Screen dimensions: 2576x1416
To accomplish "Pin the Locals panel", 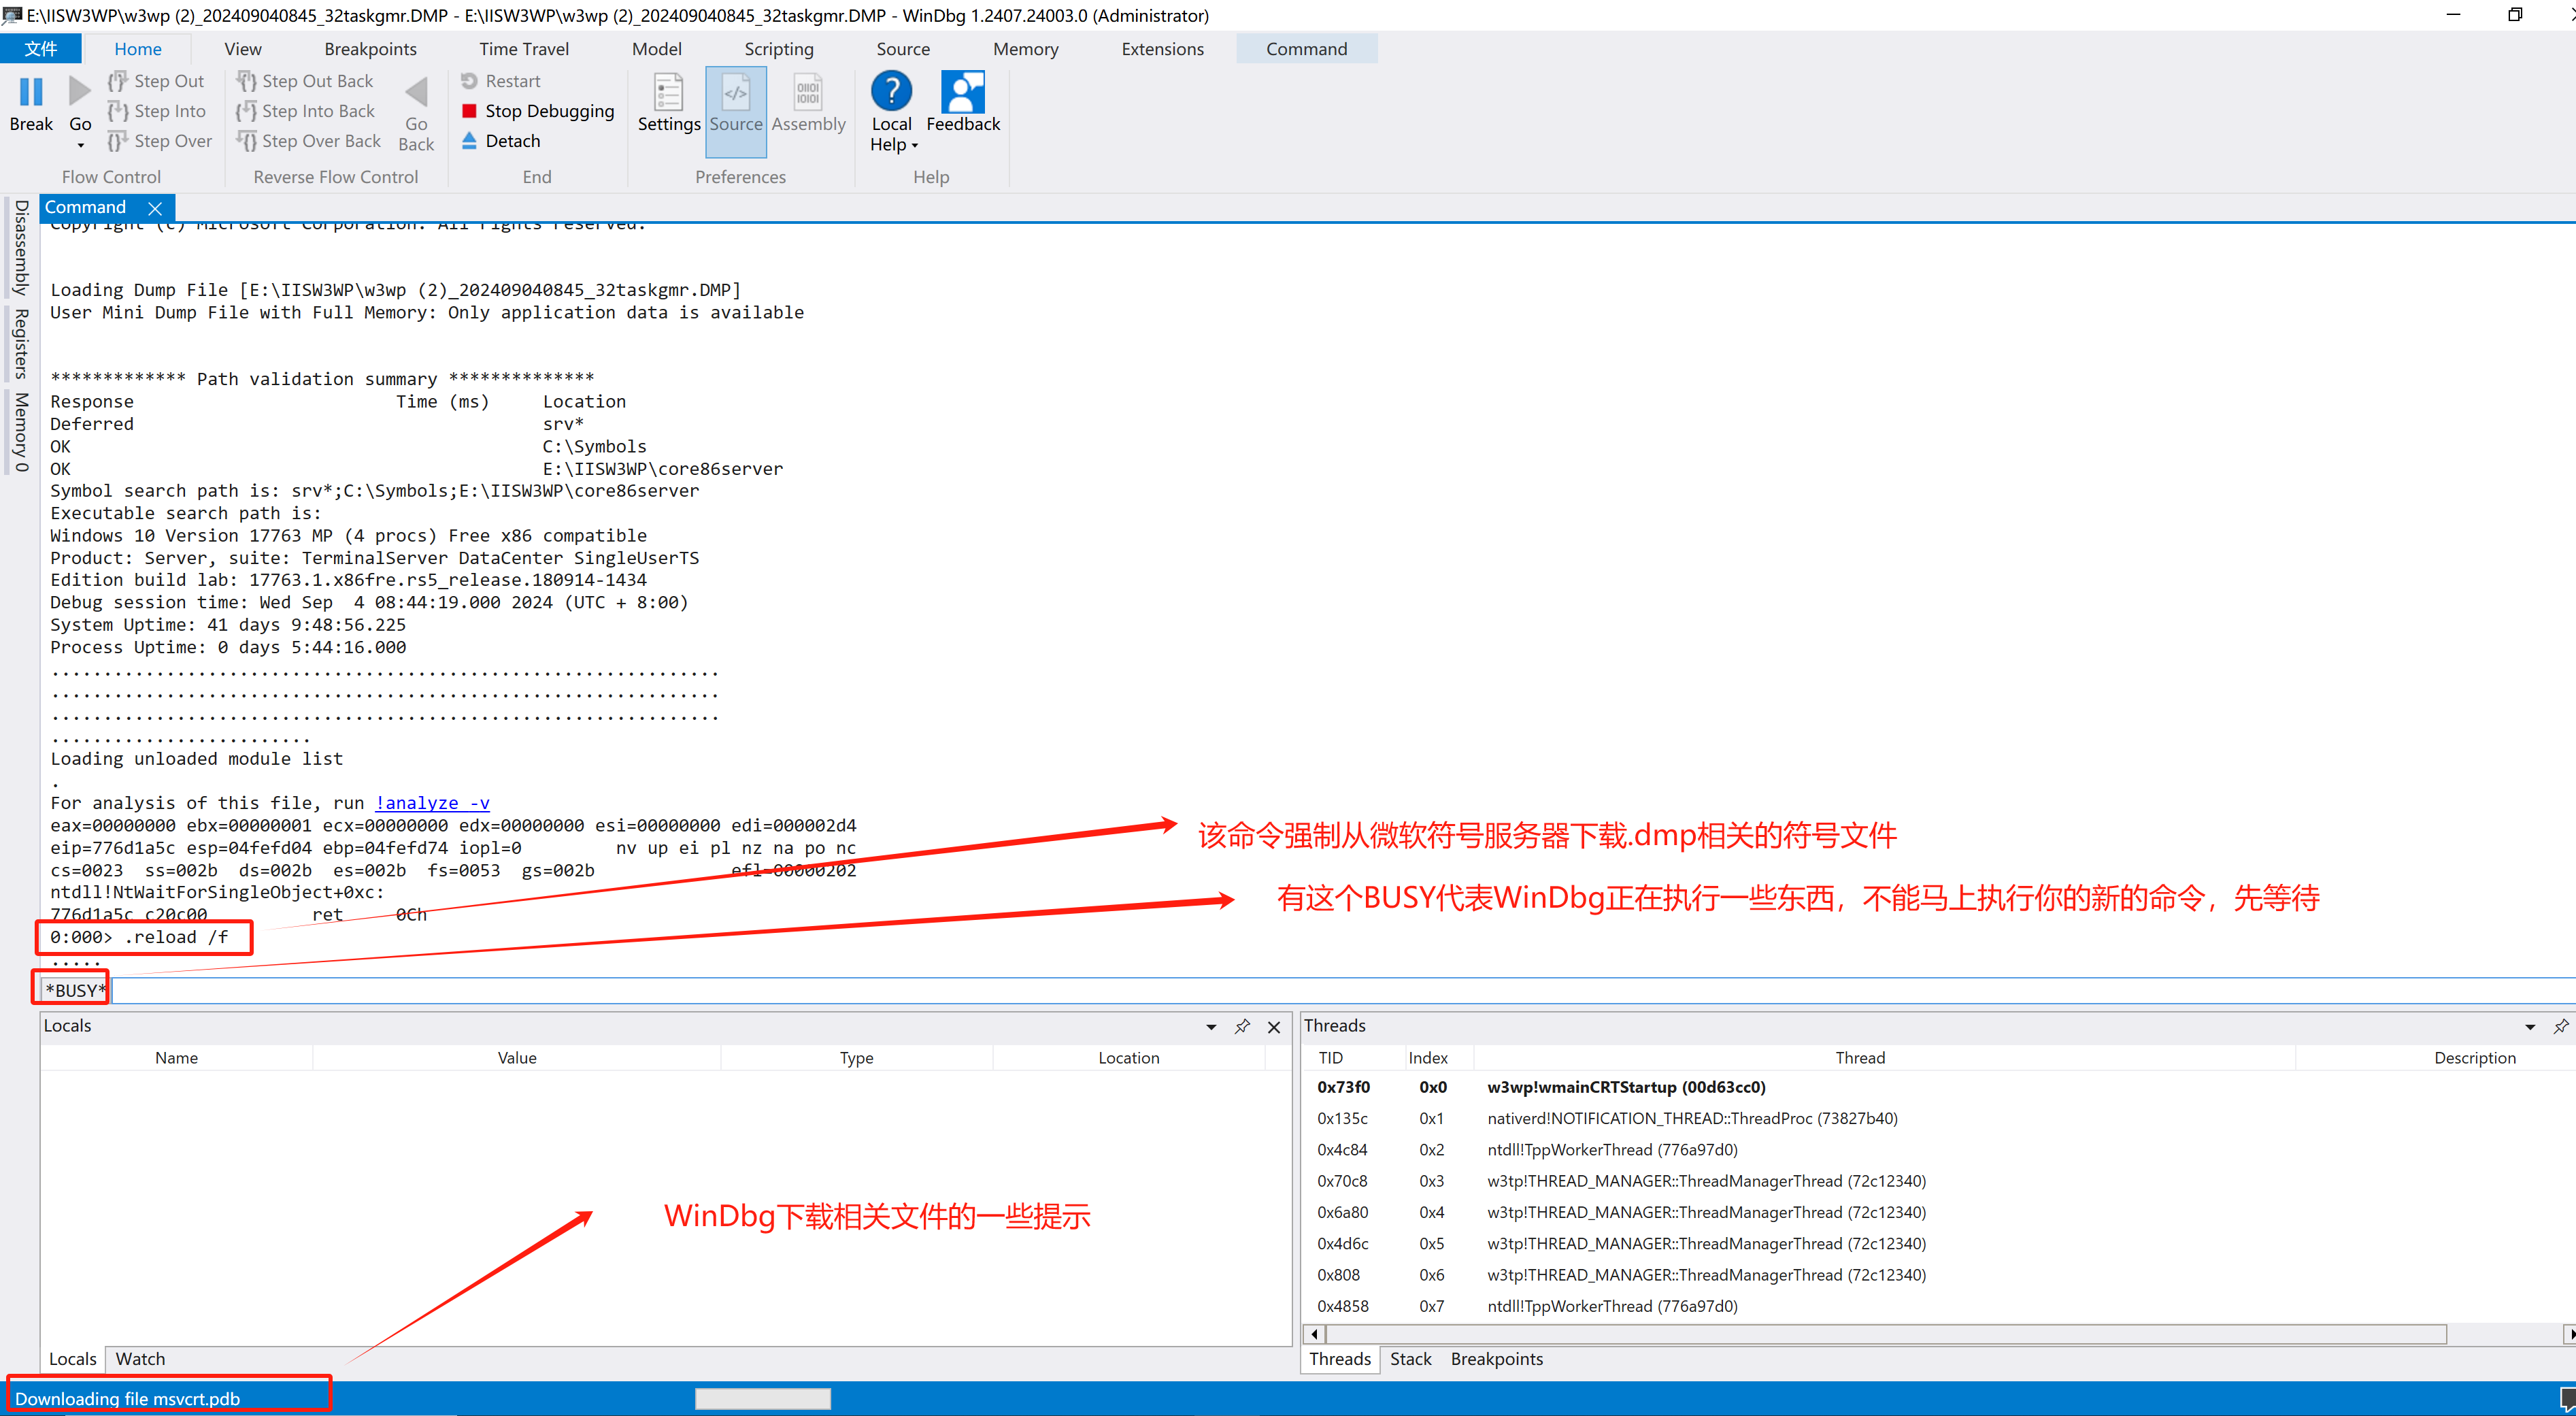I will click(1242, 1026).
